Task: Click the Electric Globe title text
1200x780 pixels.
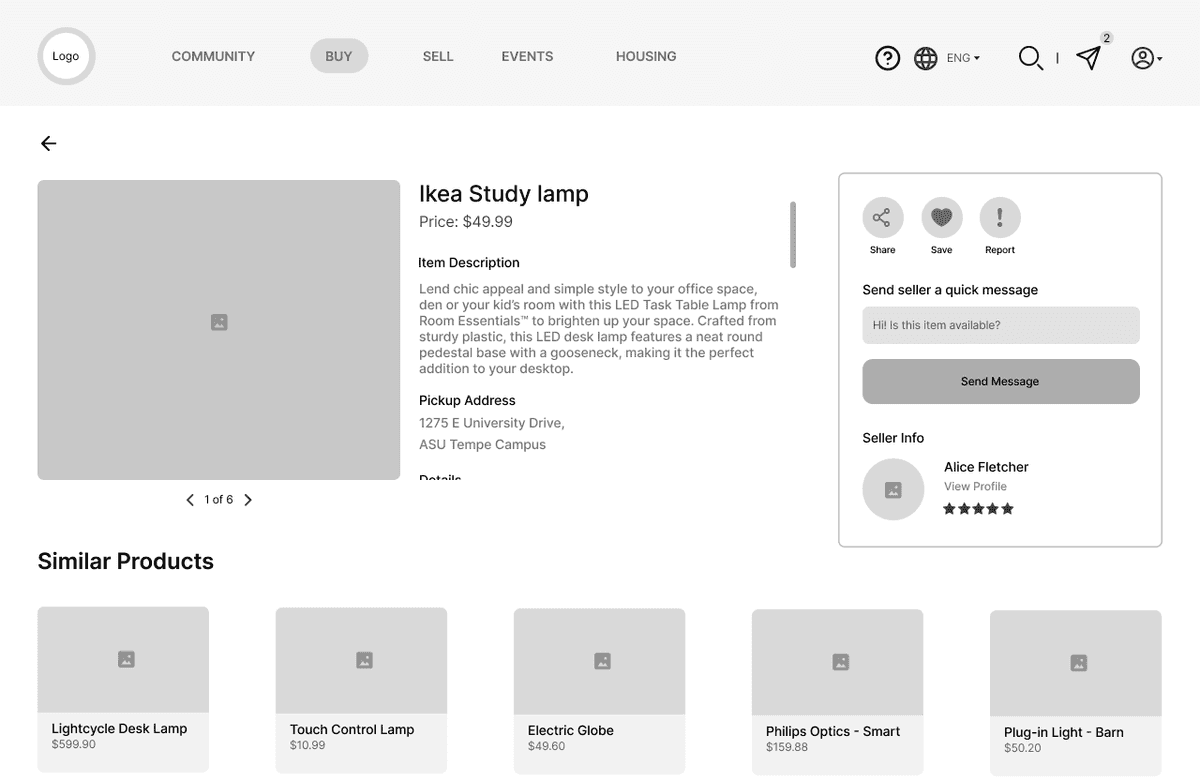Action: (x=571, y=730)
